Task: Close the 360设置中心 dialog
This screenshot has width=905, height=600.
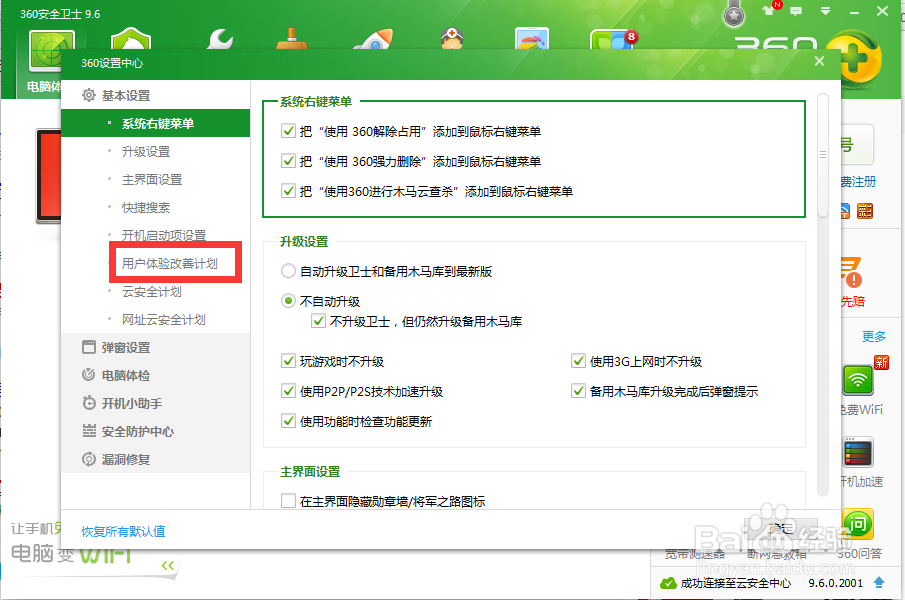Action: 819,61
